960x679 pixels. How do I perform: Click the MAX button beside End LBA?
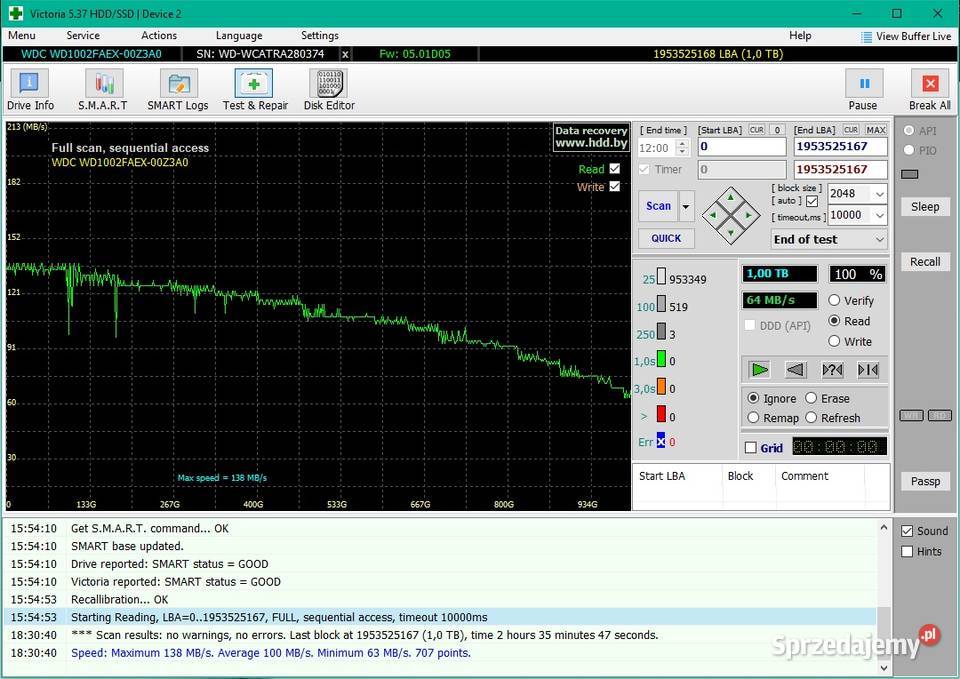coord(876,130)
